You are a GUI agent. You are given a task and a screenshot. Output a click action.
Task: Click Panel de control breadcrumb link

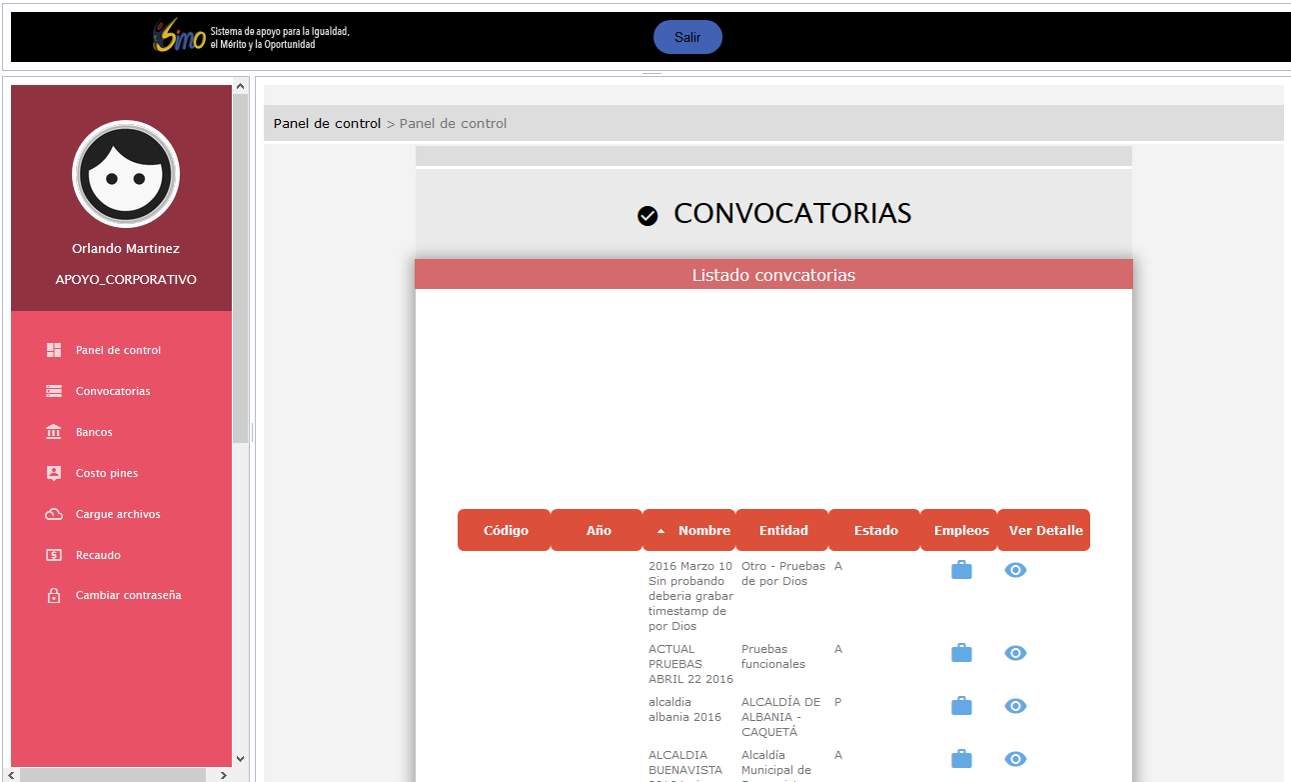327,124
